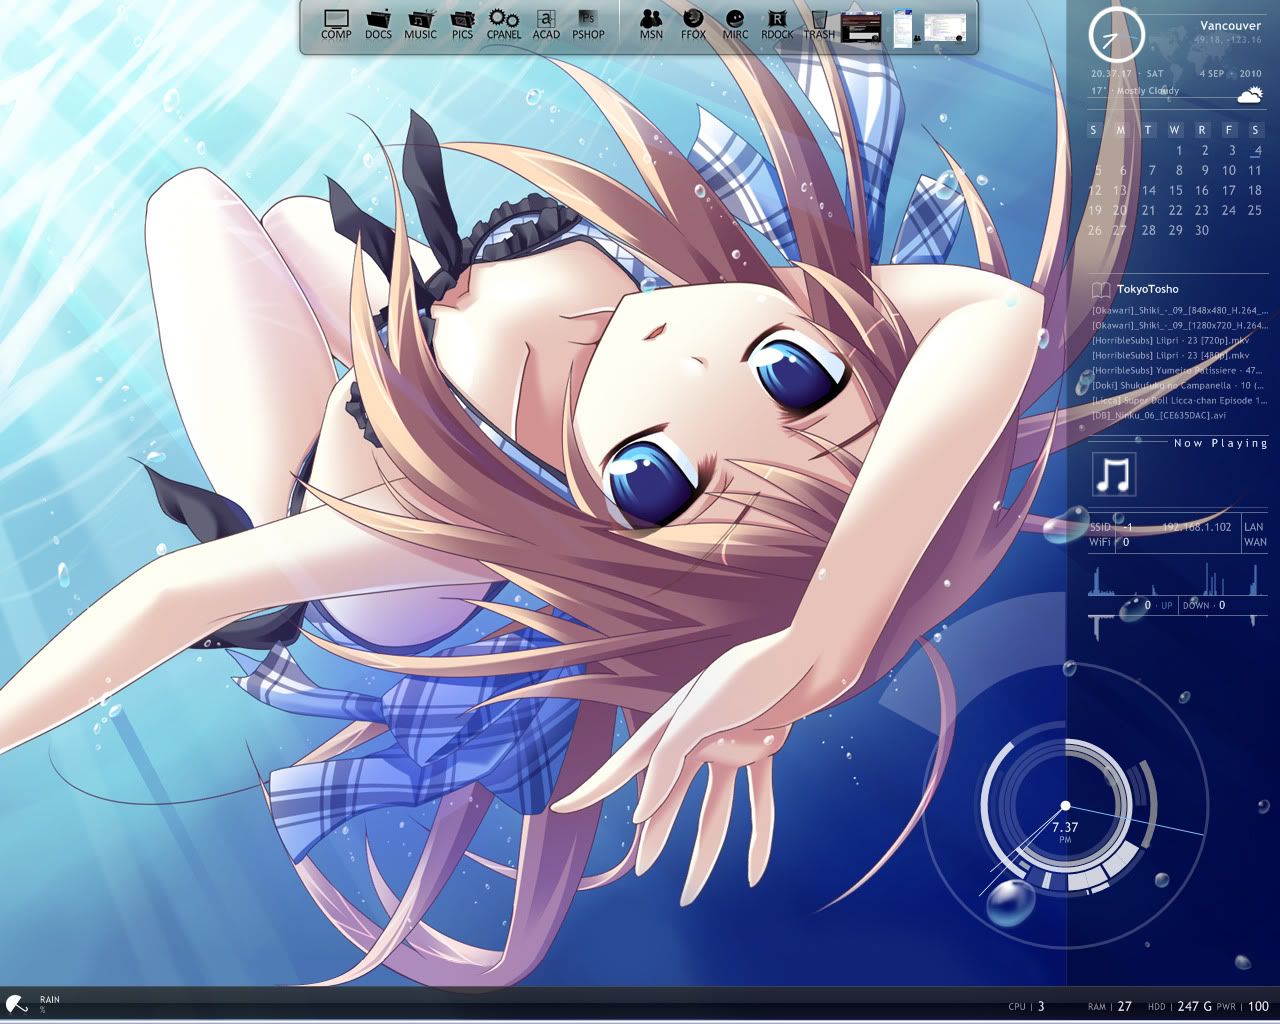Click the TokyoTosho feed book icon
This screenshot has width=1280, height=1024.
click(1100, 290)
